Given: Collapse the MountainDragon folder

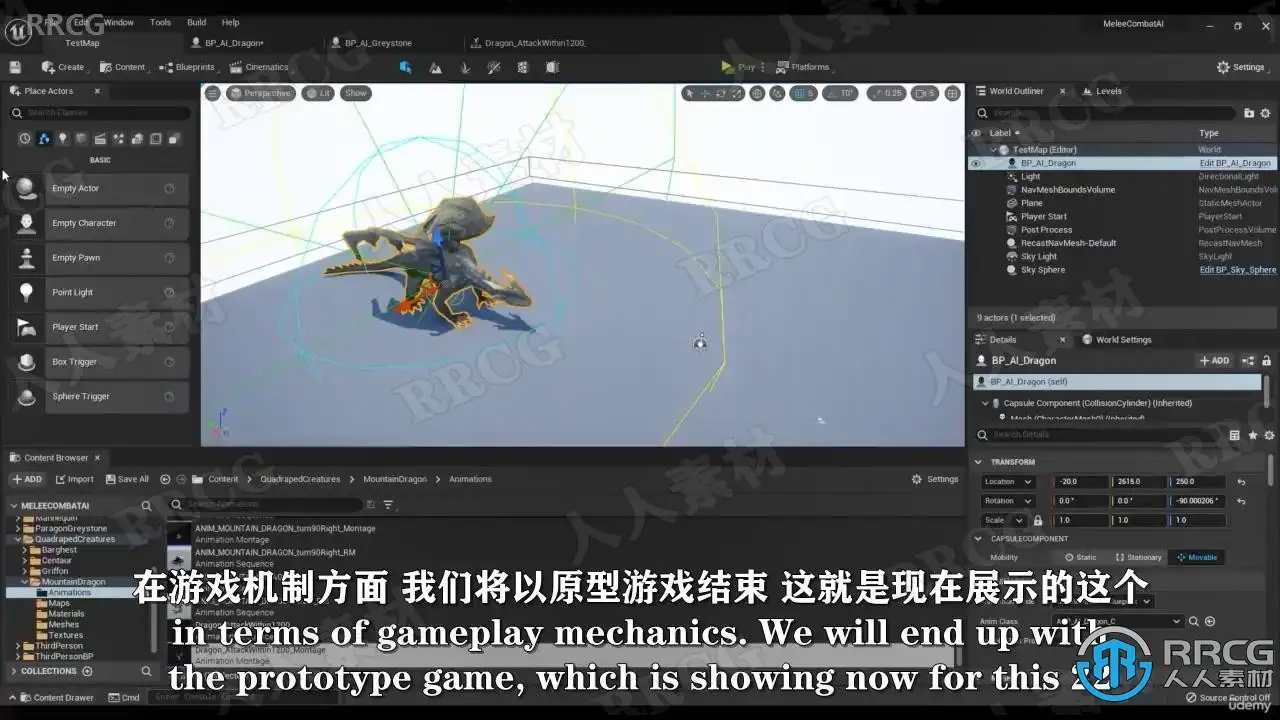Looking at the screenshot, I should (24, 582).
